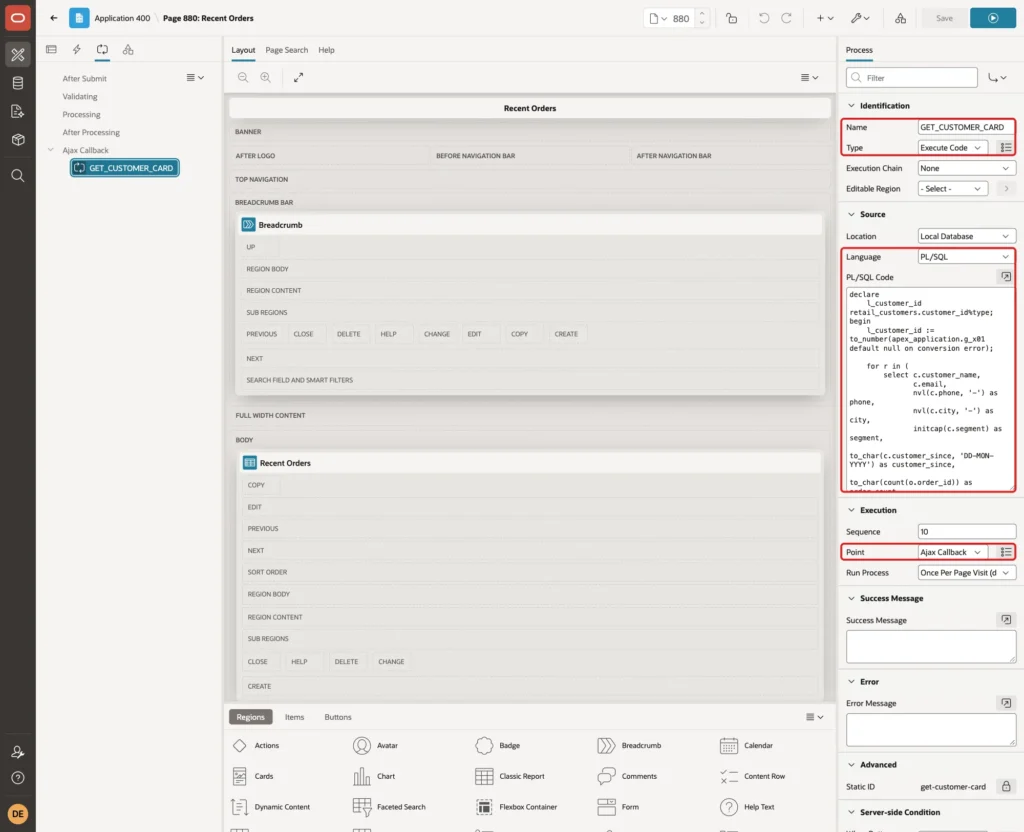Image resolution: width=1024 pixels, height=832 pixels.
Task: Collapse the Server-side Condition section
Action: [851, 812]
